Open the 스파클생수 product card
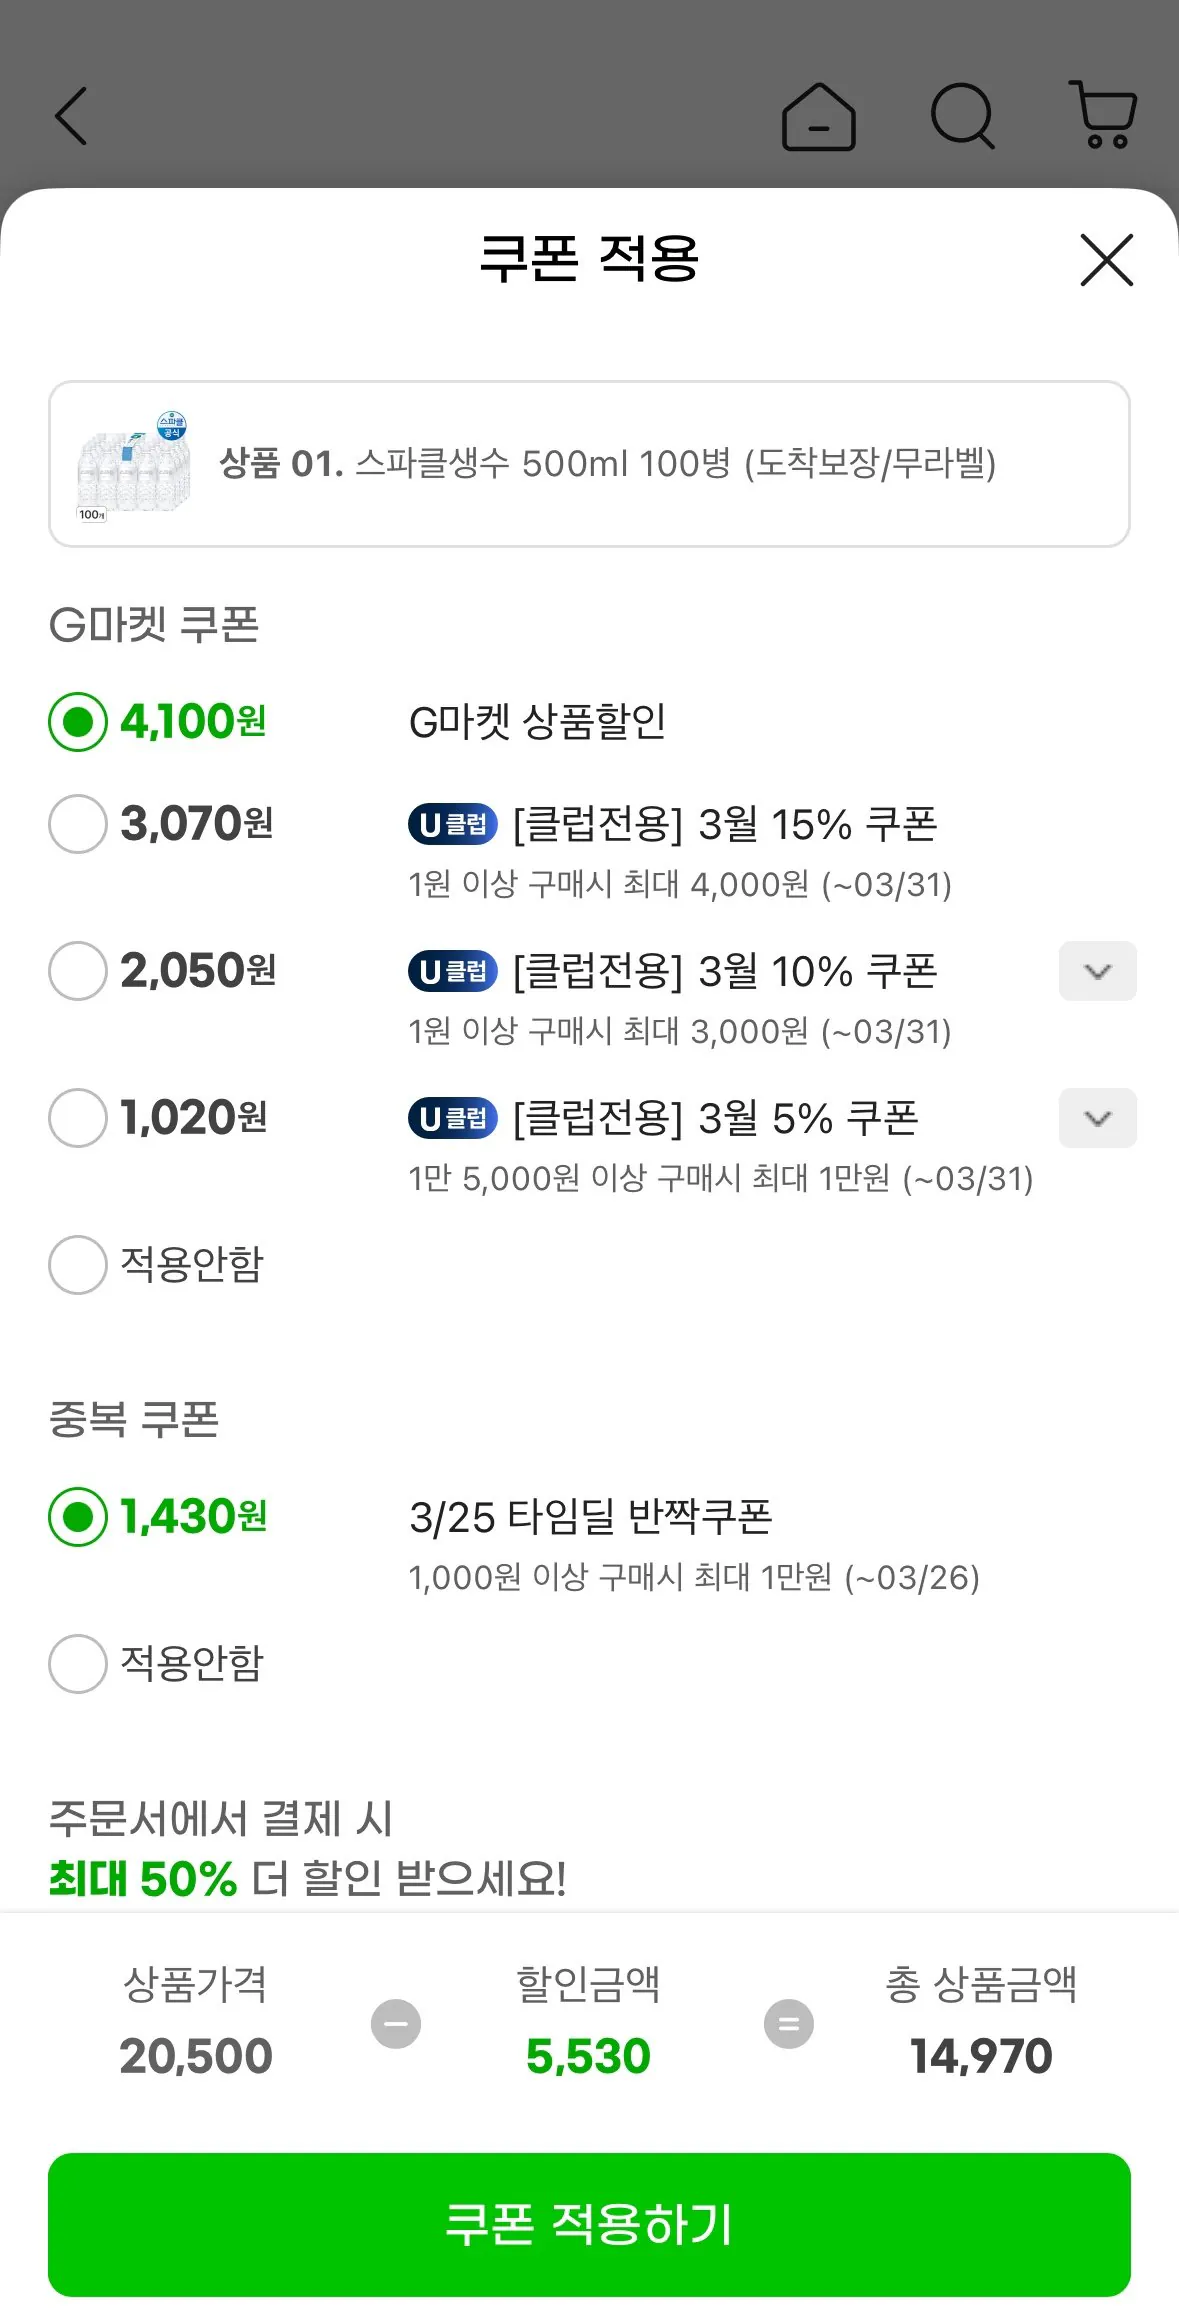Image resolution: width=1179 pixels, height=2319 pixels. [590, 463]
